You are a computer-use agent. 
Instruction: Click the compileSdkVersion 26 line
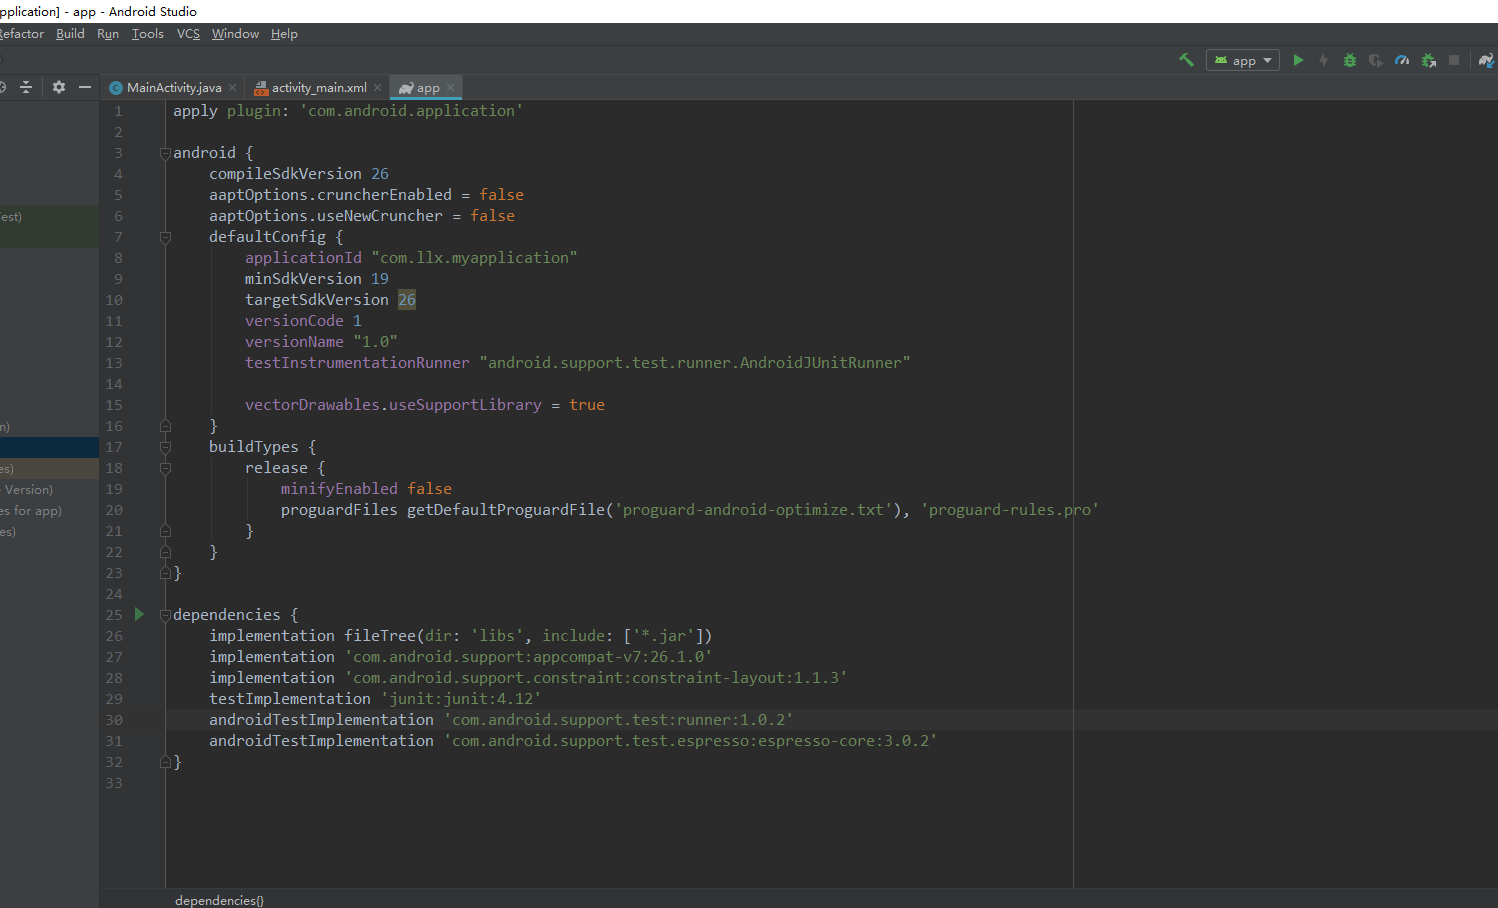point(299,174)
